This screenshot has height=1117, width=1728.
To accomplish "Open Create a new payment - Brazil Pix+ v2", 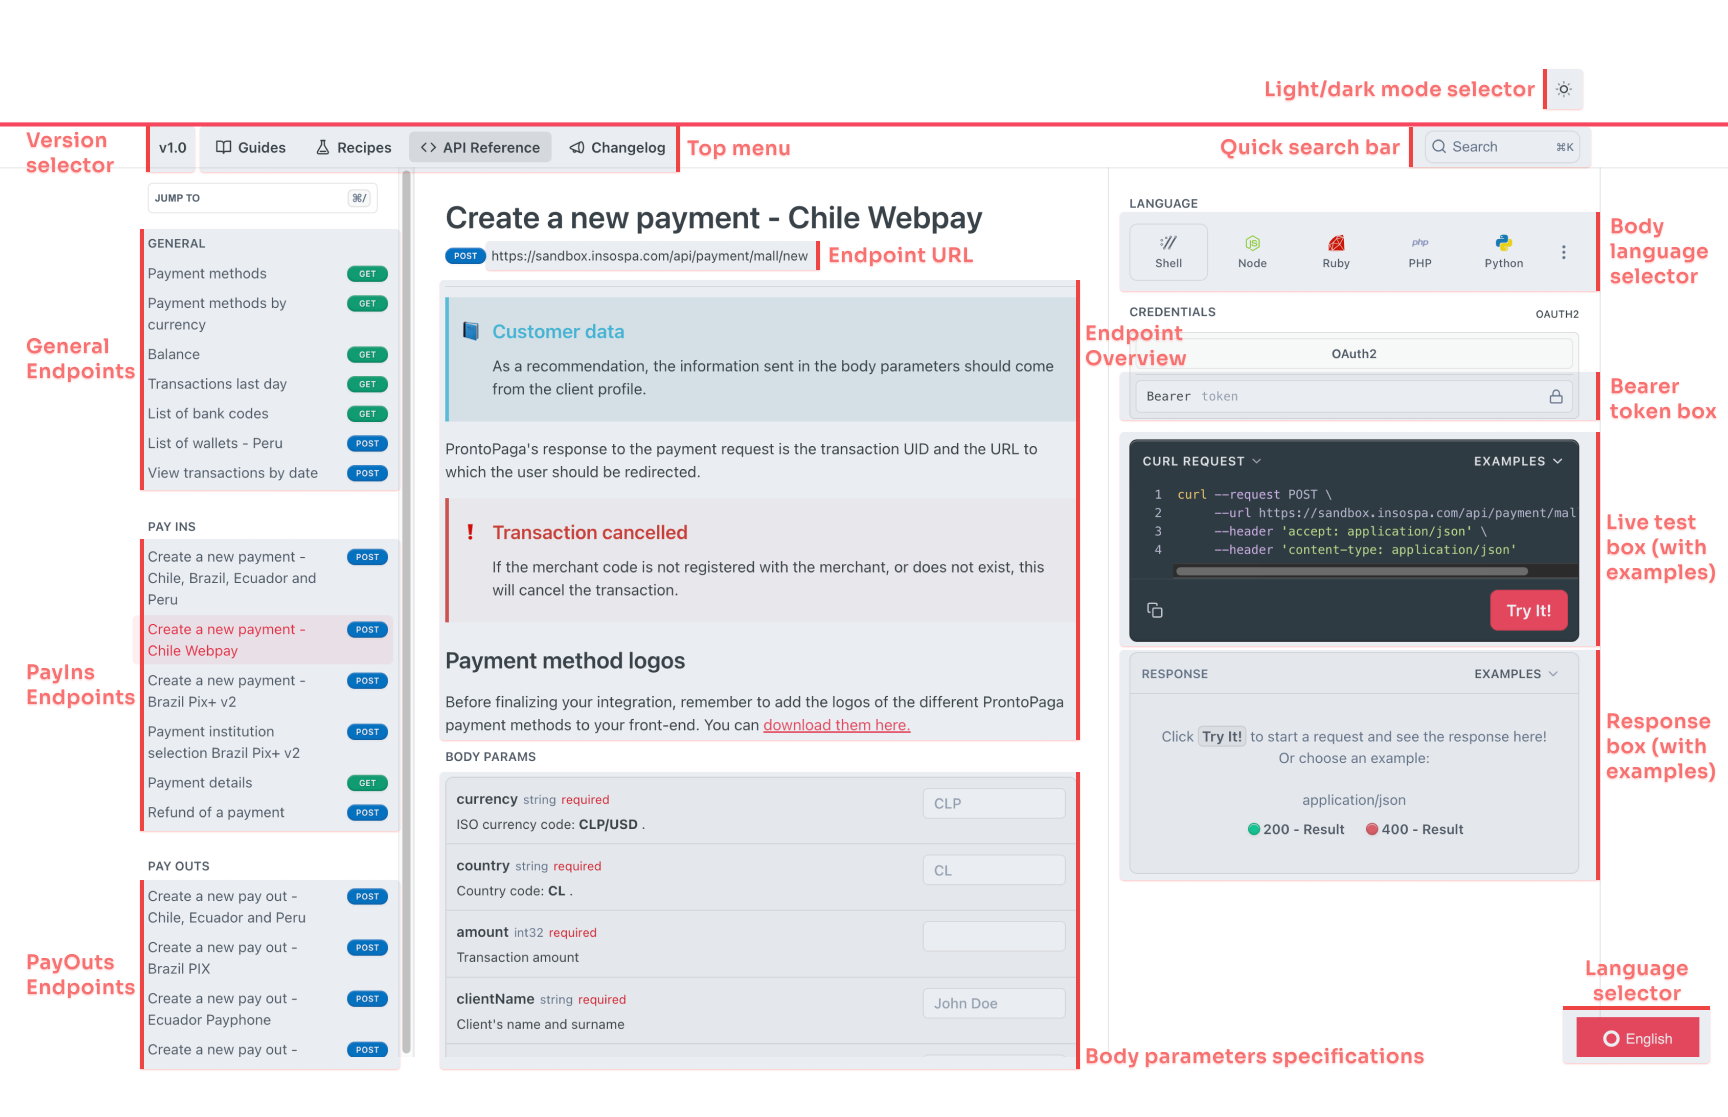I will click(x=268, y=691).
